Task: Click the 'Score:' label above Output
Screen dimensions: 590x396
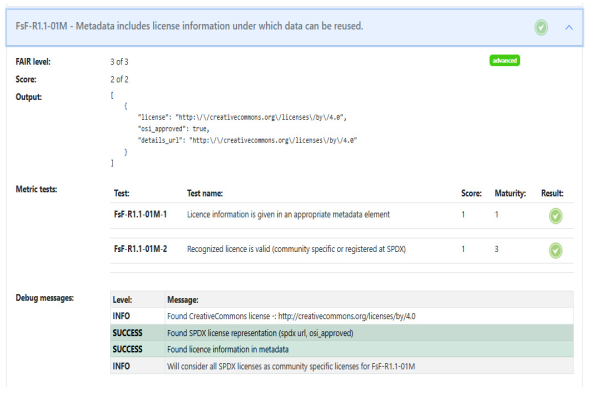Action: tap(26, 79)
